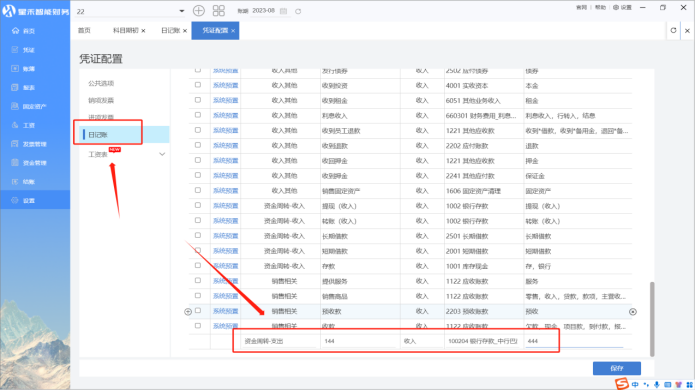Tick the checkbox for the 提供服务 row

click(198, 281)
